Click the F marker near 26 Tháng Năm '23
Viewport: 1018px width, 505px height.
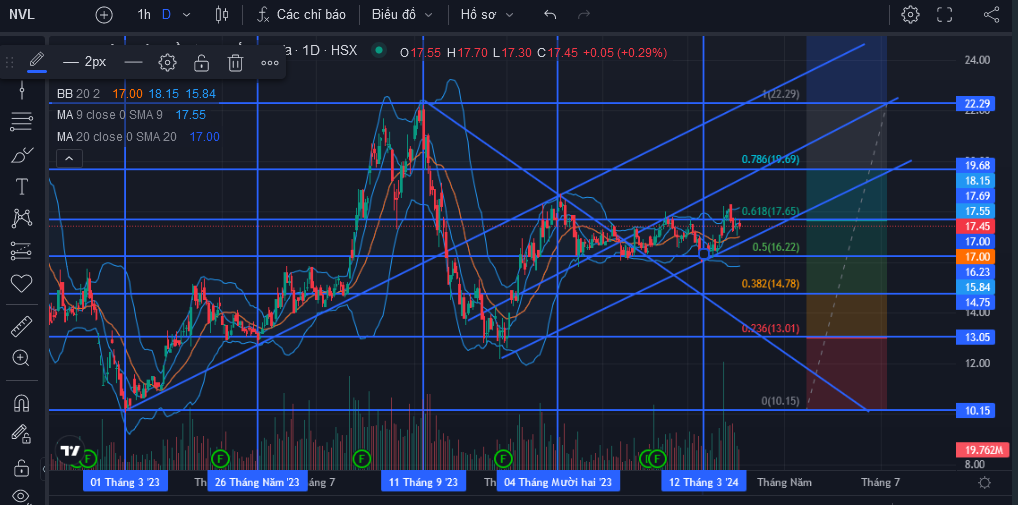pyautogui.click(x=220, y=459)
